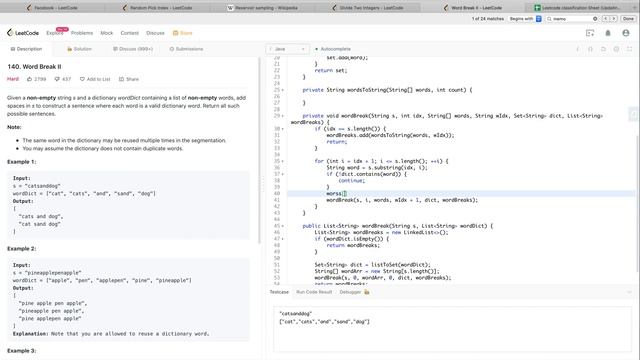Click the editor info icon

click(x=578, y=49)
